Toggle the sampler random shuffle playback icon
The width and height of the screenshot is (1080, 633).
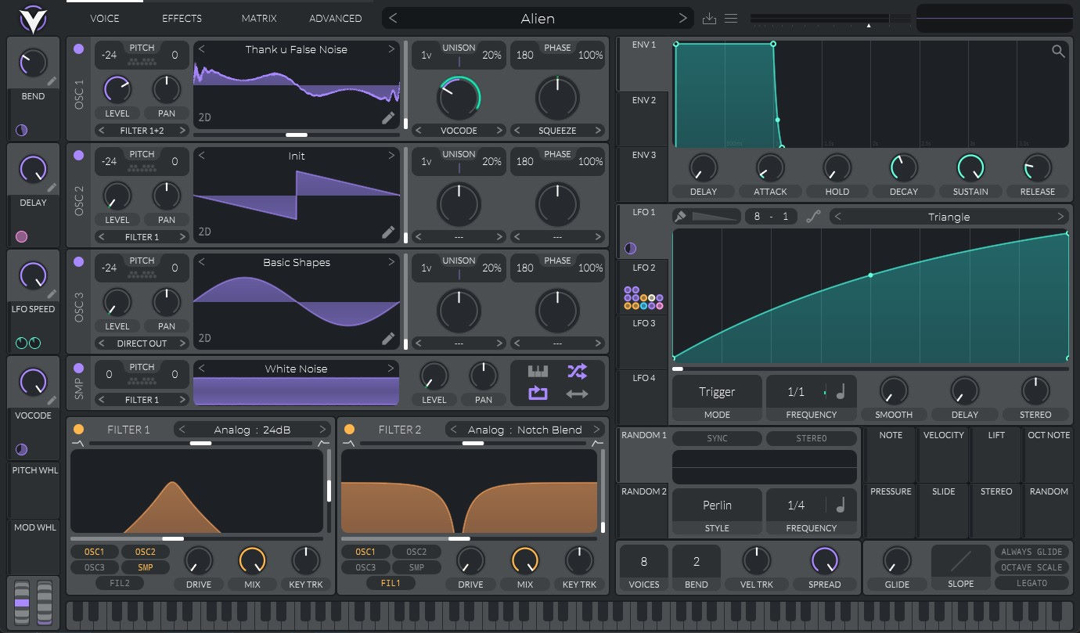click(577, 371)
